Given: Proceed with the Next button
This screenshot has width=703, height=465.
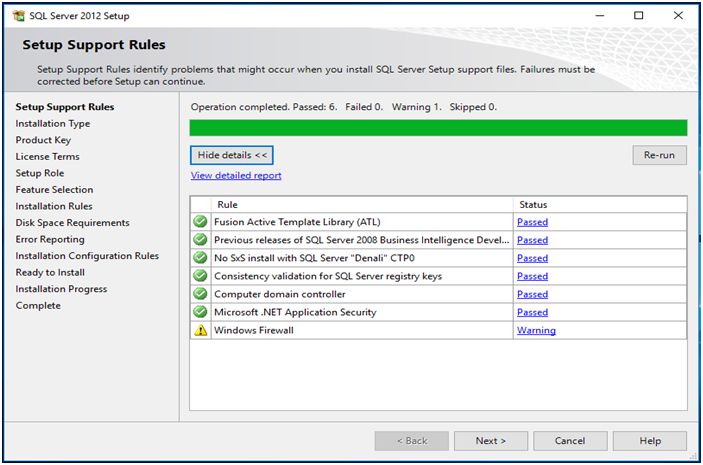Looking at the screenshot, I should (491, 441).
